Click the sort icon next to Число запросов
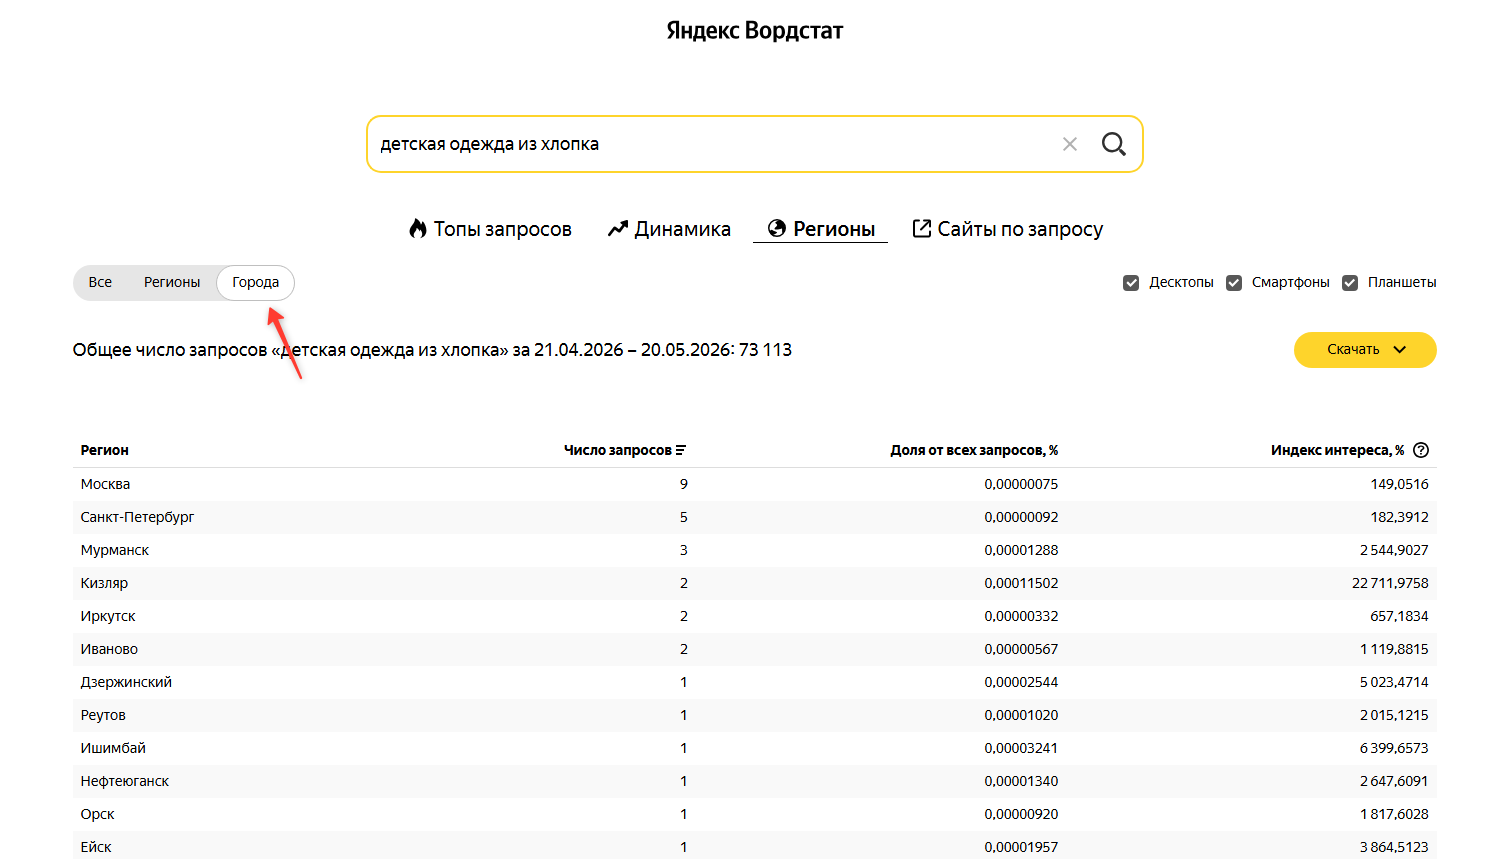1511x859 pixels. click(x=681, y=450)
